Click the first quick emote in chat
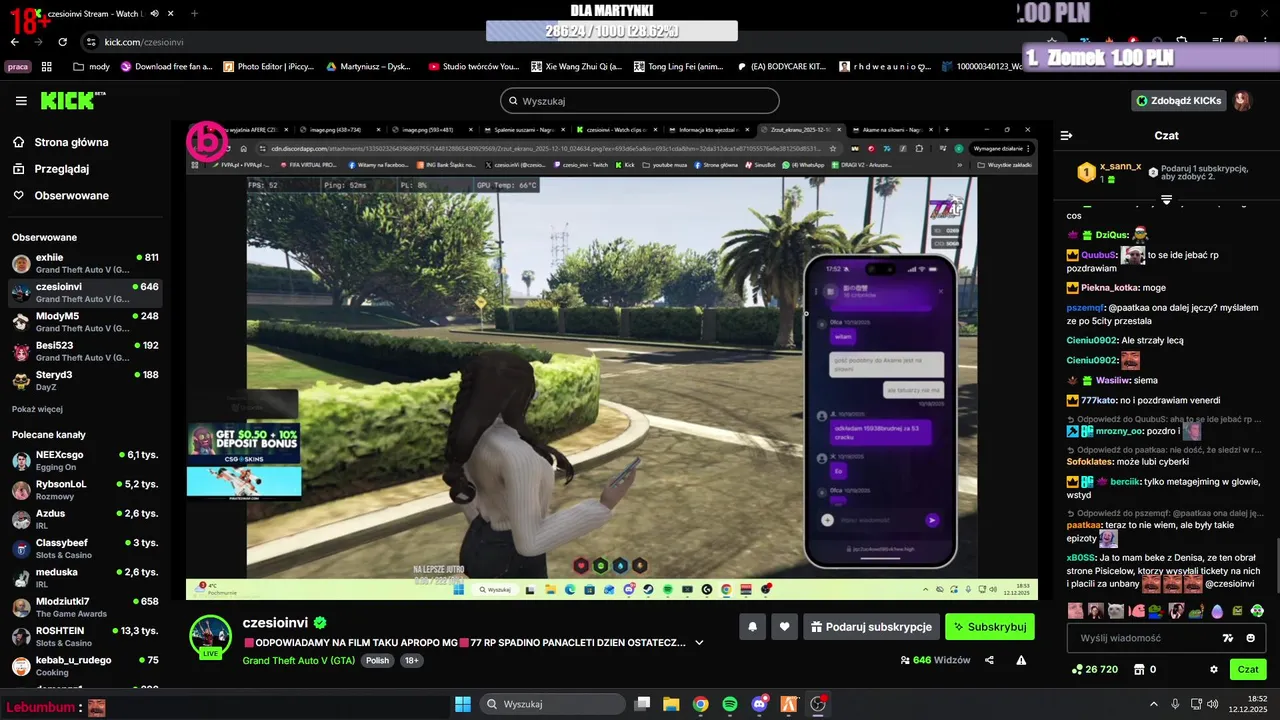The width and height of the screenshot is (1280, 720). pos(1075,610)
